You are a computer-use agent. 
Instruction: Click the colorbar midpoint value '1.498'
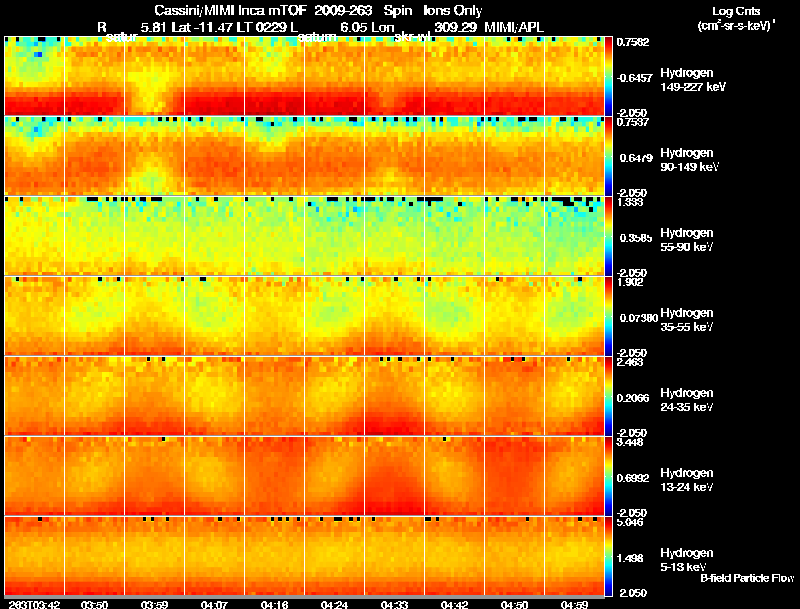click(x=630, y=559)
